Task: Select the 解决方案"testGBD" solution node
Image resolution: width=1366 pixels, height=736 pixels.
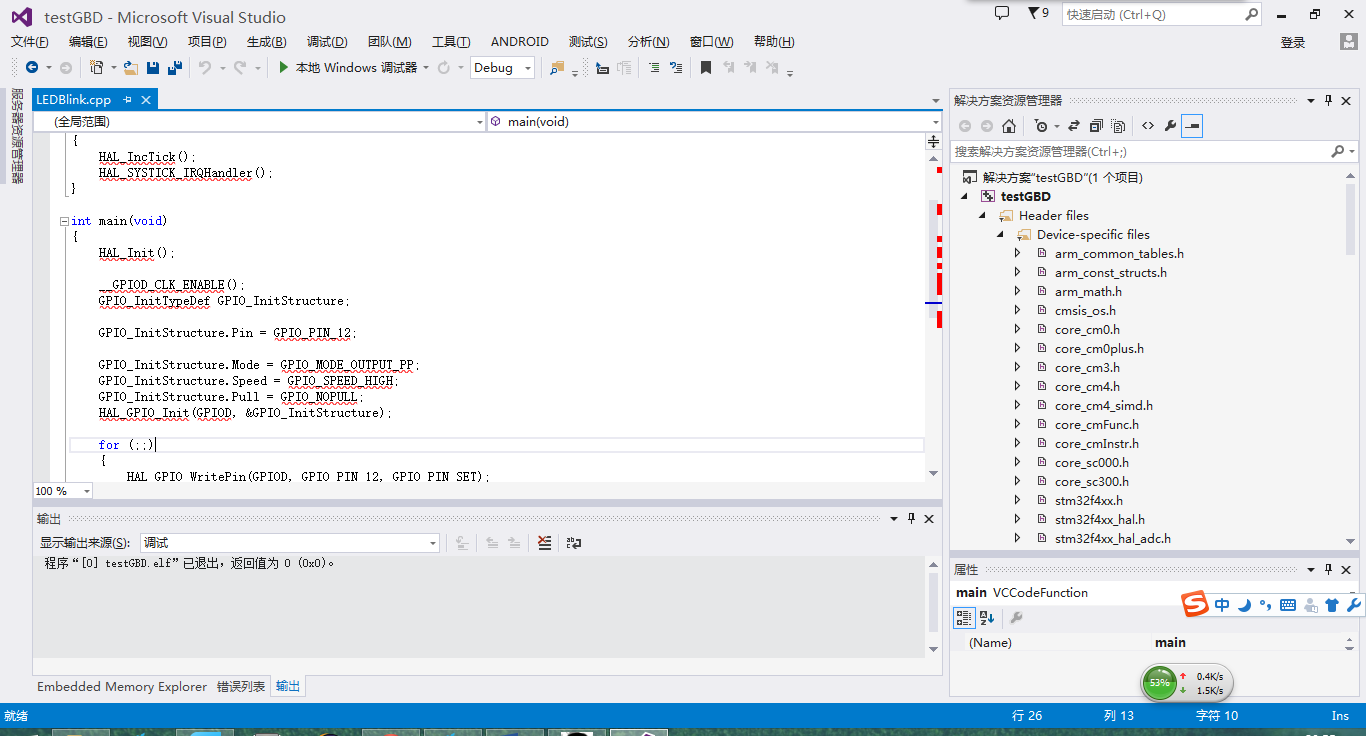Action: point(1062,178)
